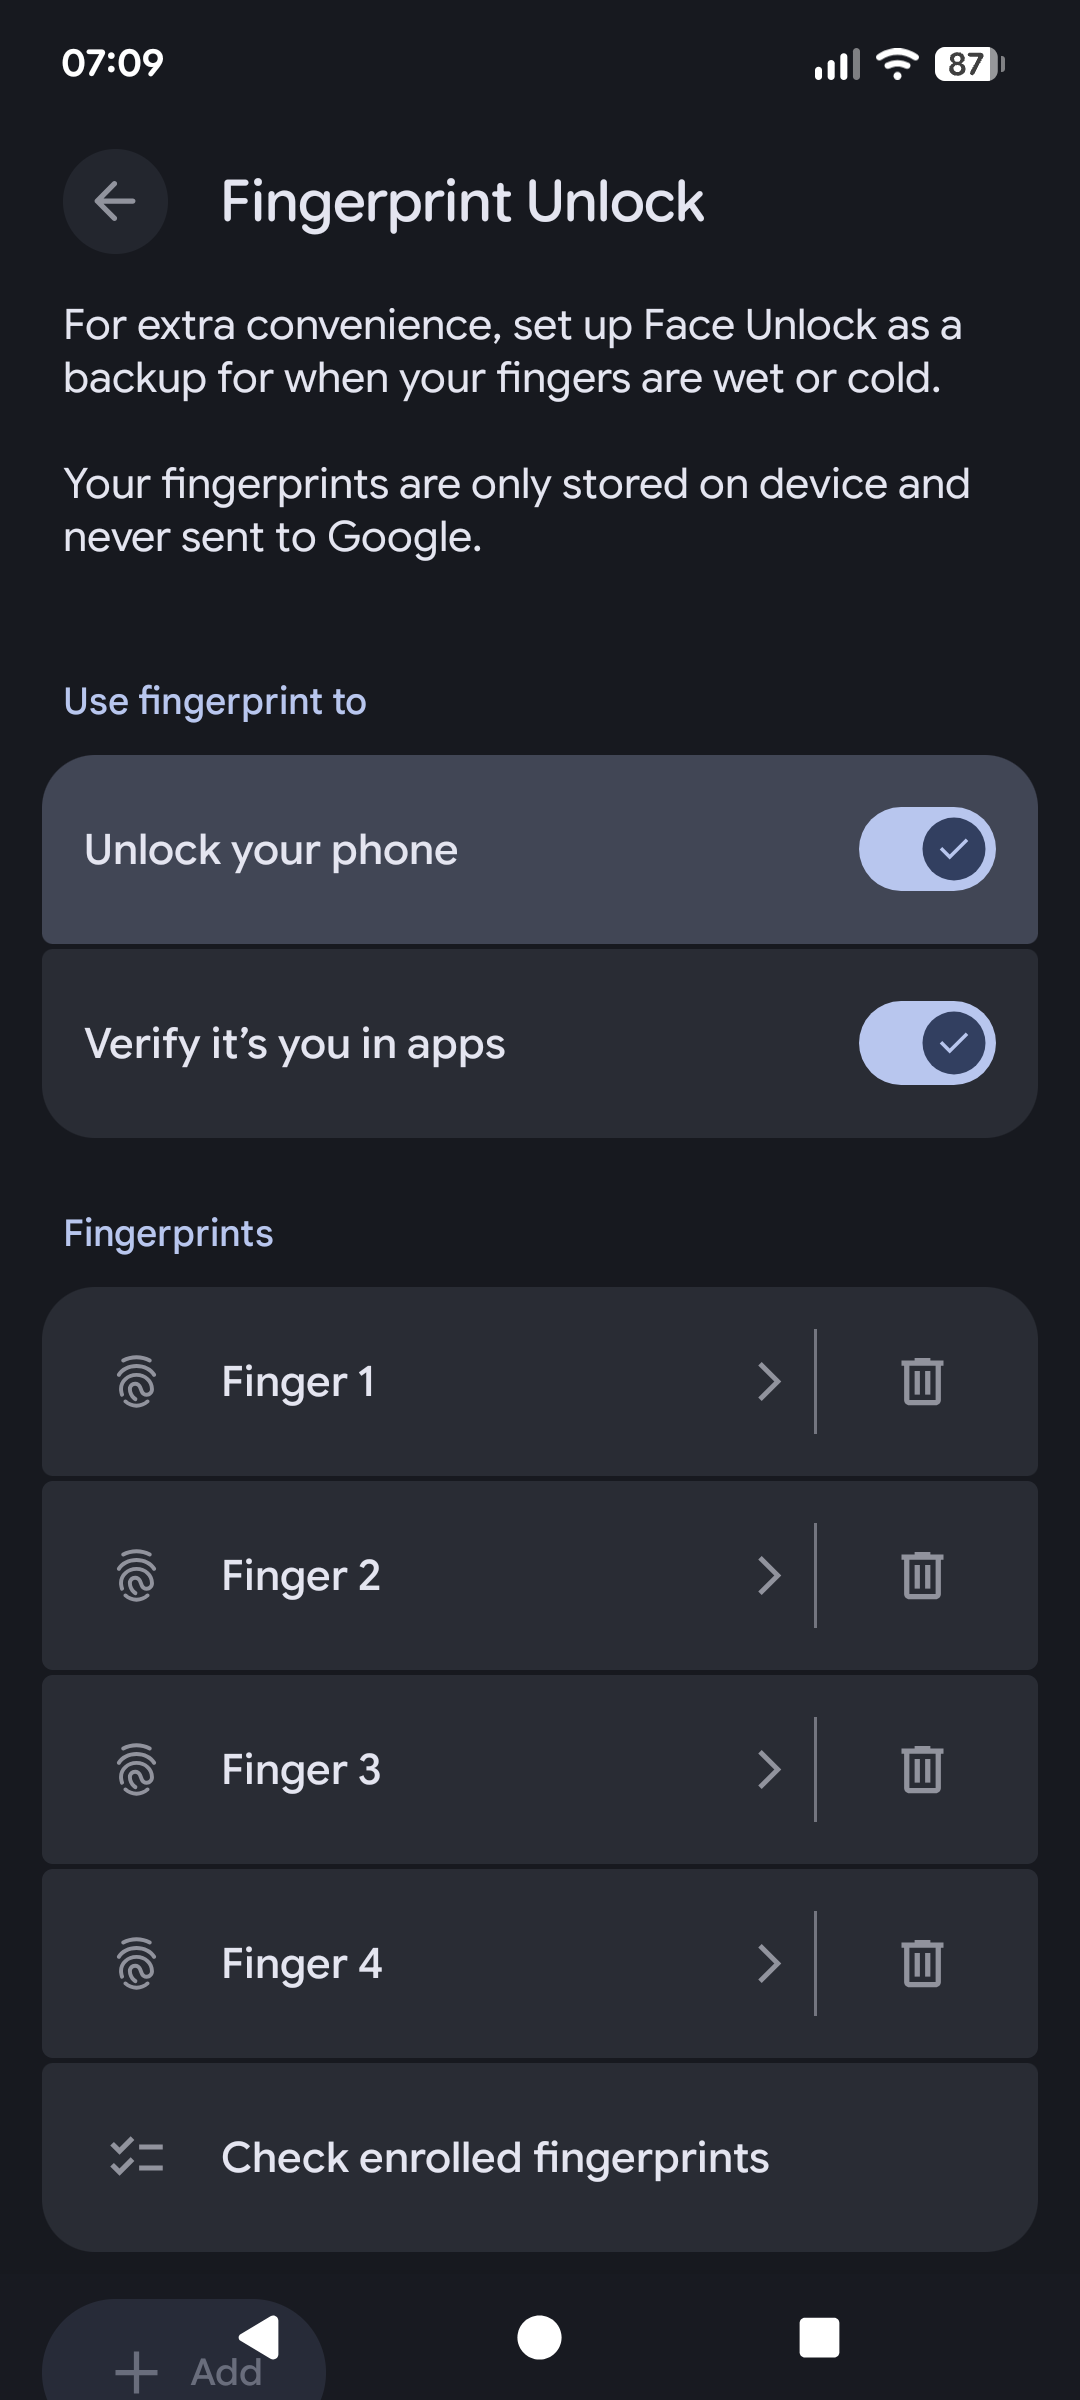Image resolution: width=1080 pixels, height=2400 pixels.
Task: Open Finger 1 details chevron
Action: pos(768,1382)
